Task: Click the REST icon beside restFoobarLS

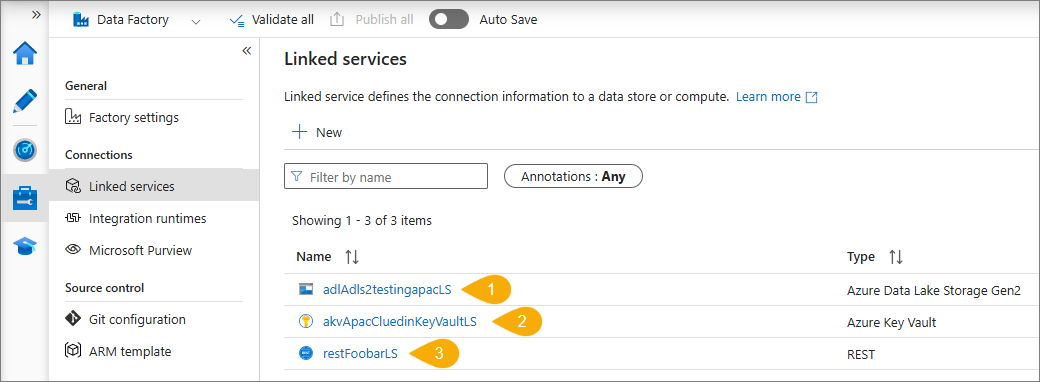Action: click(305, 353)
